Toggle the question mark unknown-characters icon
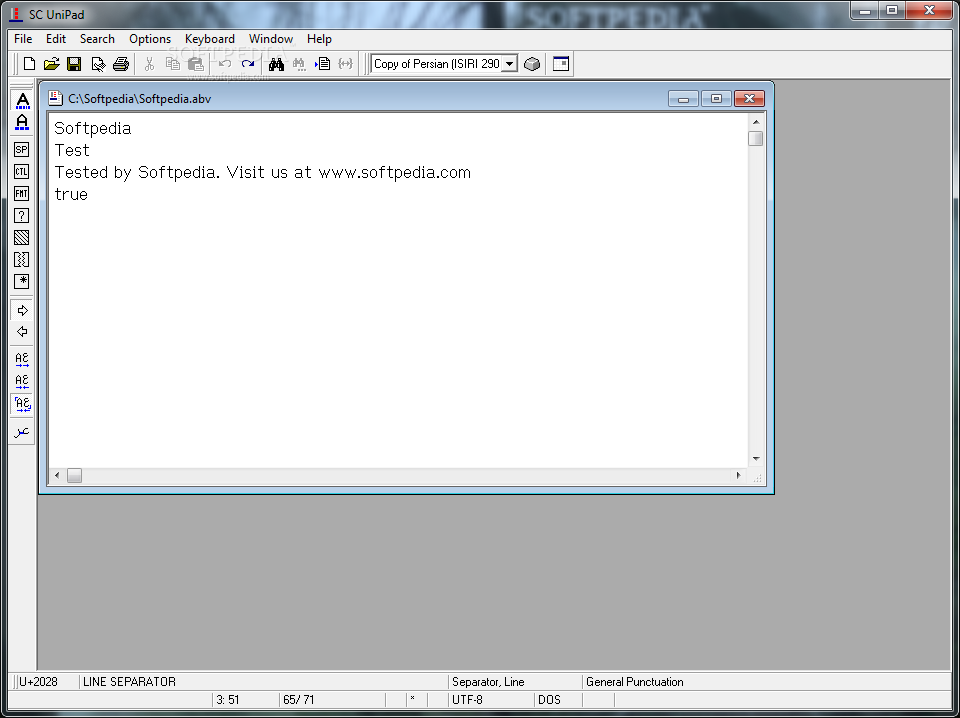Screen dimensions: 960x718 (21, 215)
